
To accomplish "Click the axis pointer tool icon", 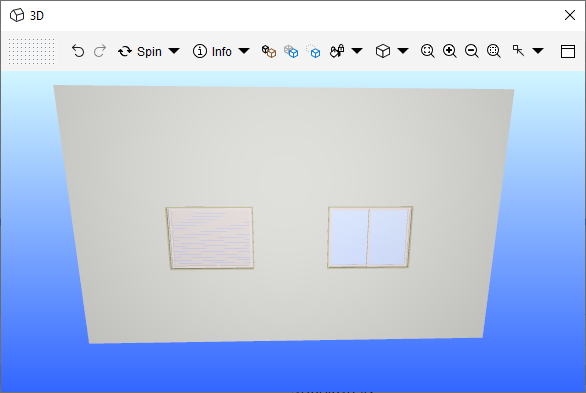I will [x=518, y=50].
